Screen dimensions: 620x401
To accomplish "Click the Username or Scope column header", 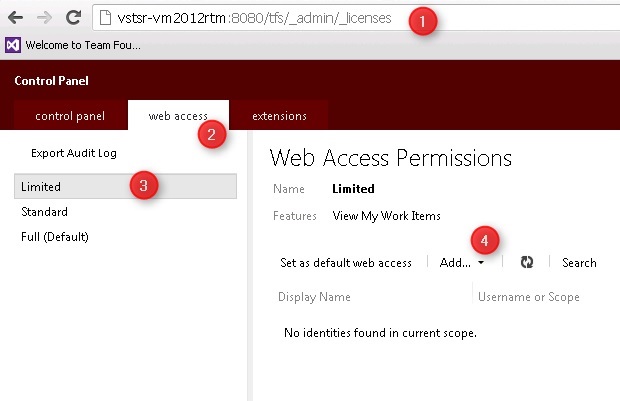I will pyautogui.click(x=528, y=297).
